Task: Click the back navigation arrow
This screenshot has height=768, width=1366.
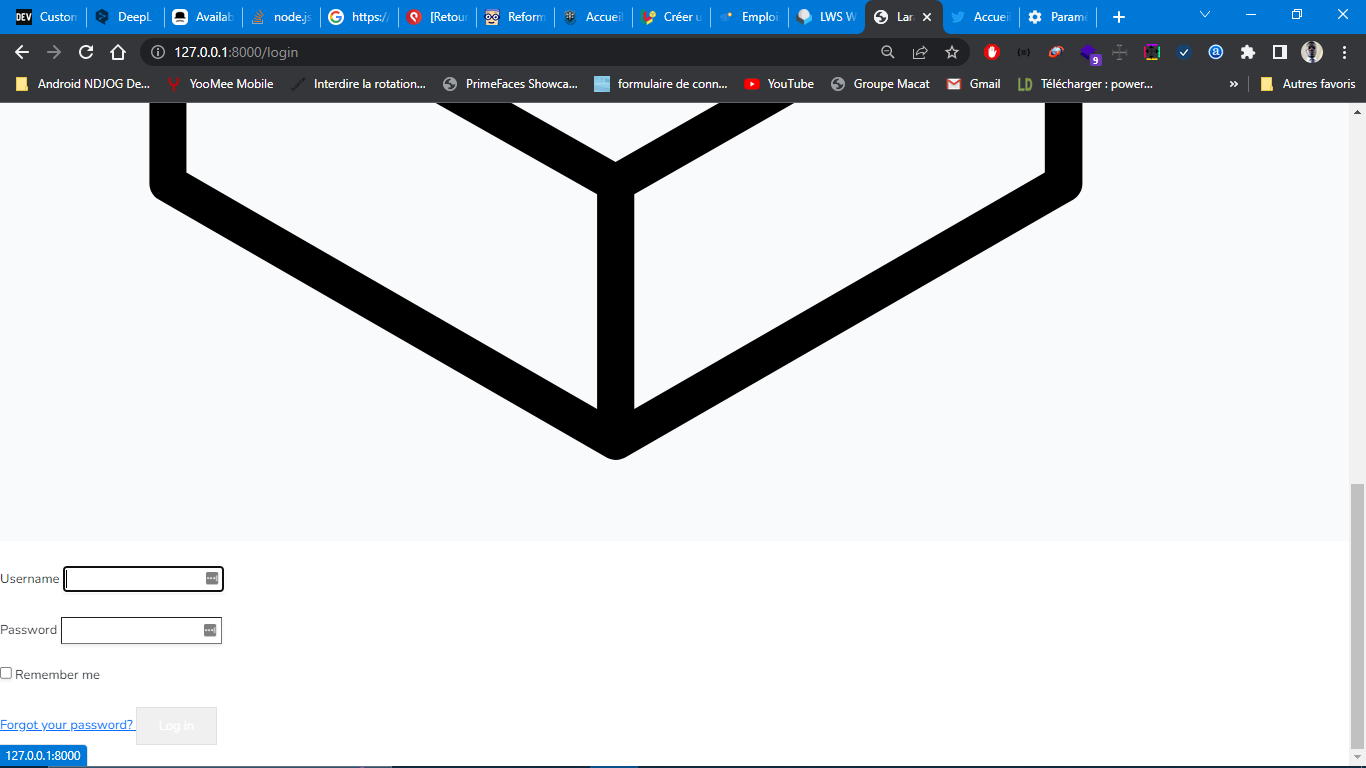Action: click(22, 50)
